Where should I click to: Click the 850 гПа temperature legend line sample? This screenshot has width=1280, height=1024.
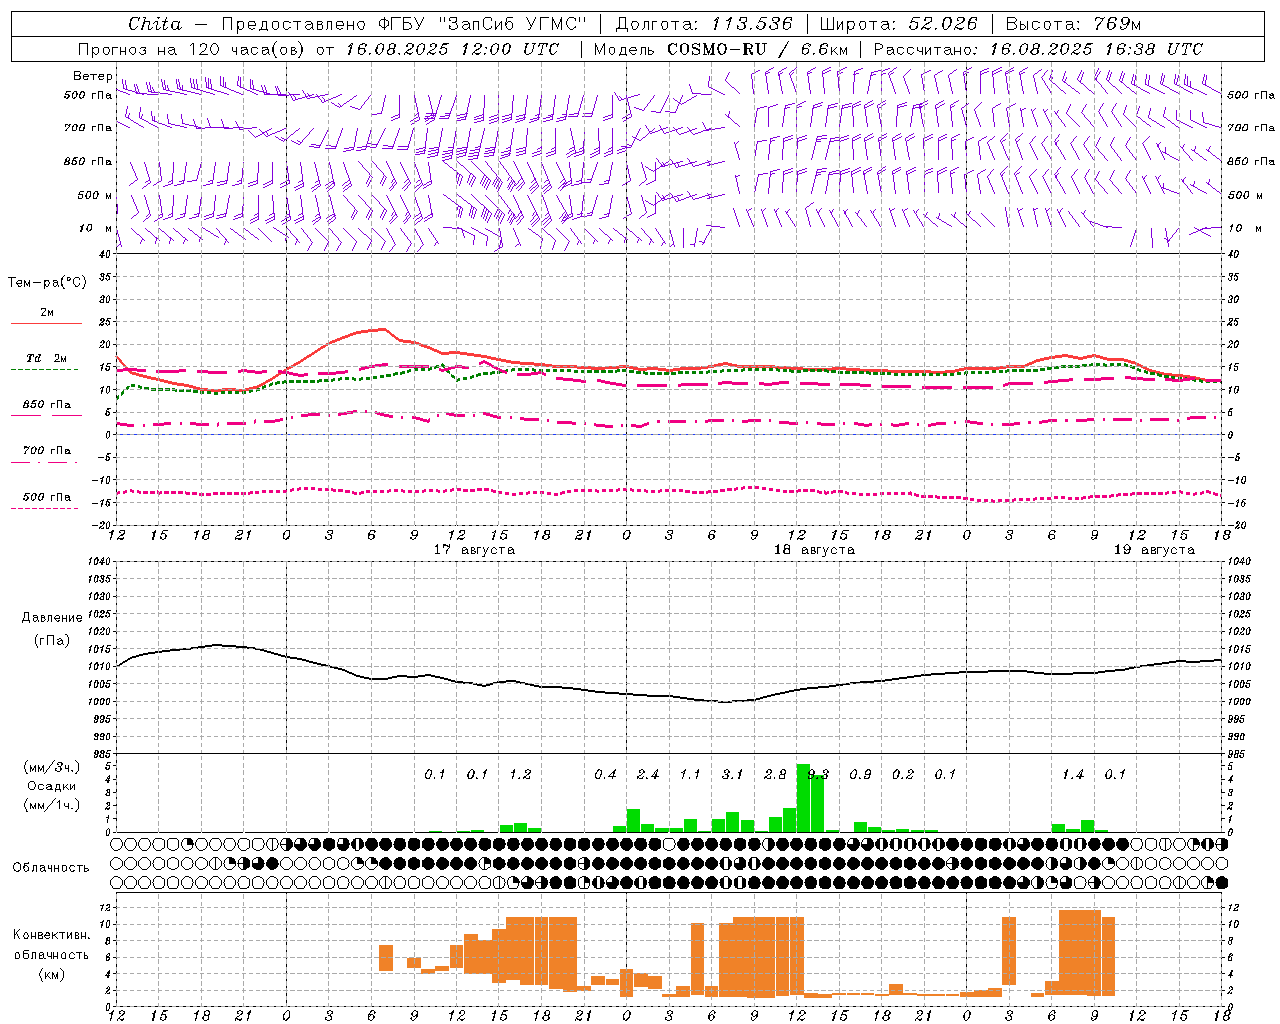tap(46, 415)
